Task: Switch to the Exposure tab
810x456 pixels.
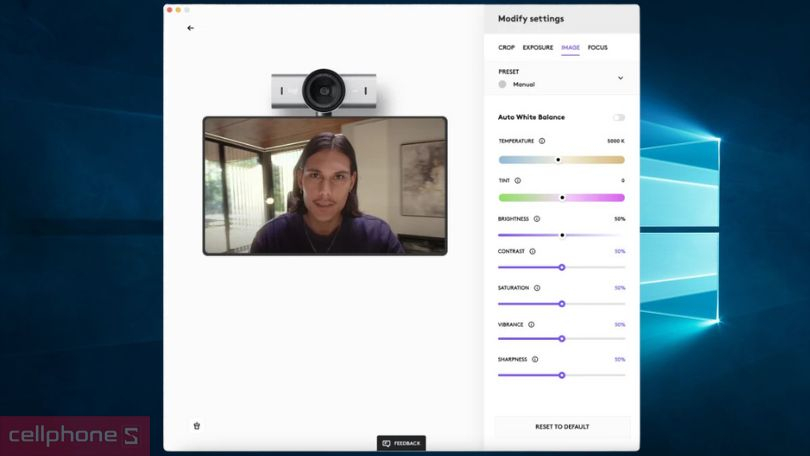Action: pos(538,48)
